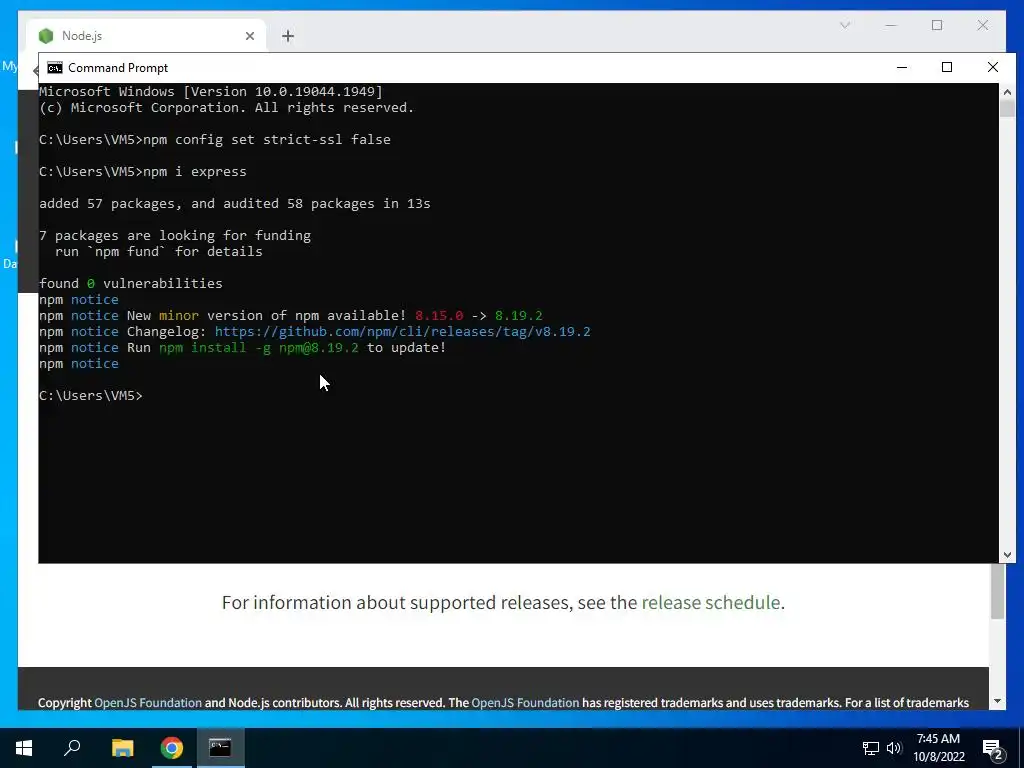
Task: Select the Node.js browser tab
Action: (146, 36)
